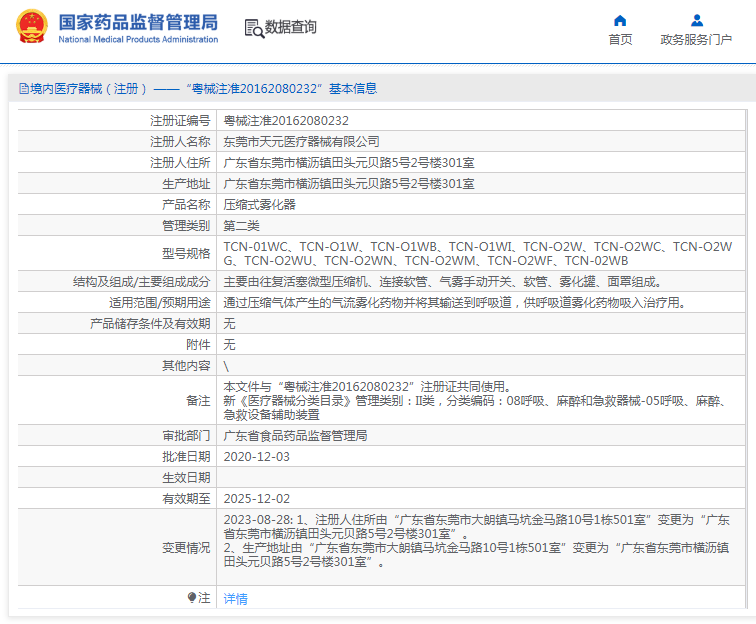The width and height of the screenshot is (756, 624).
Task: Click 无 in 产品储存条件及有效期 row
Action: [230, 324]
